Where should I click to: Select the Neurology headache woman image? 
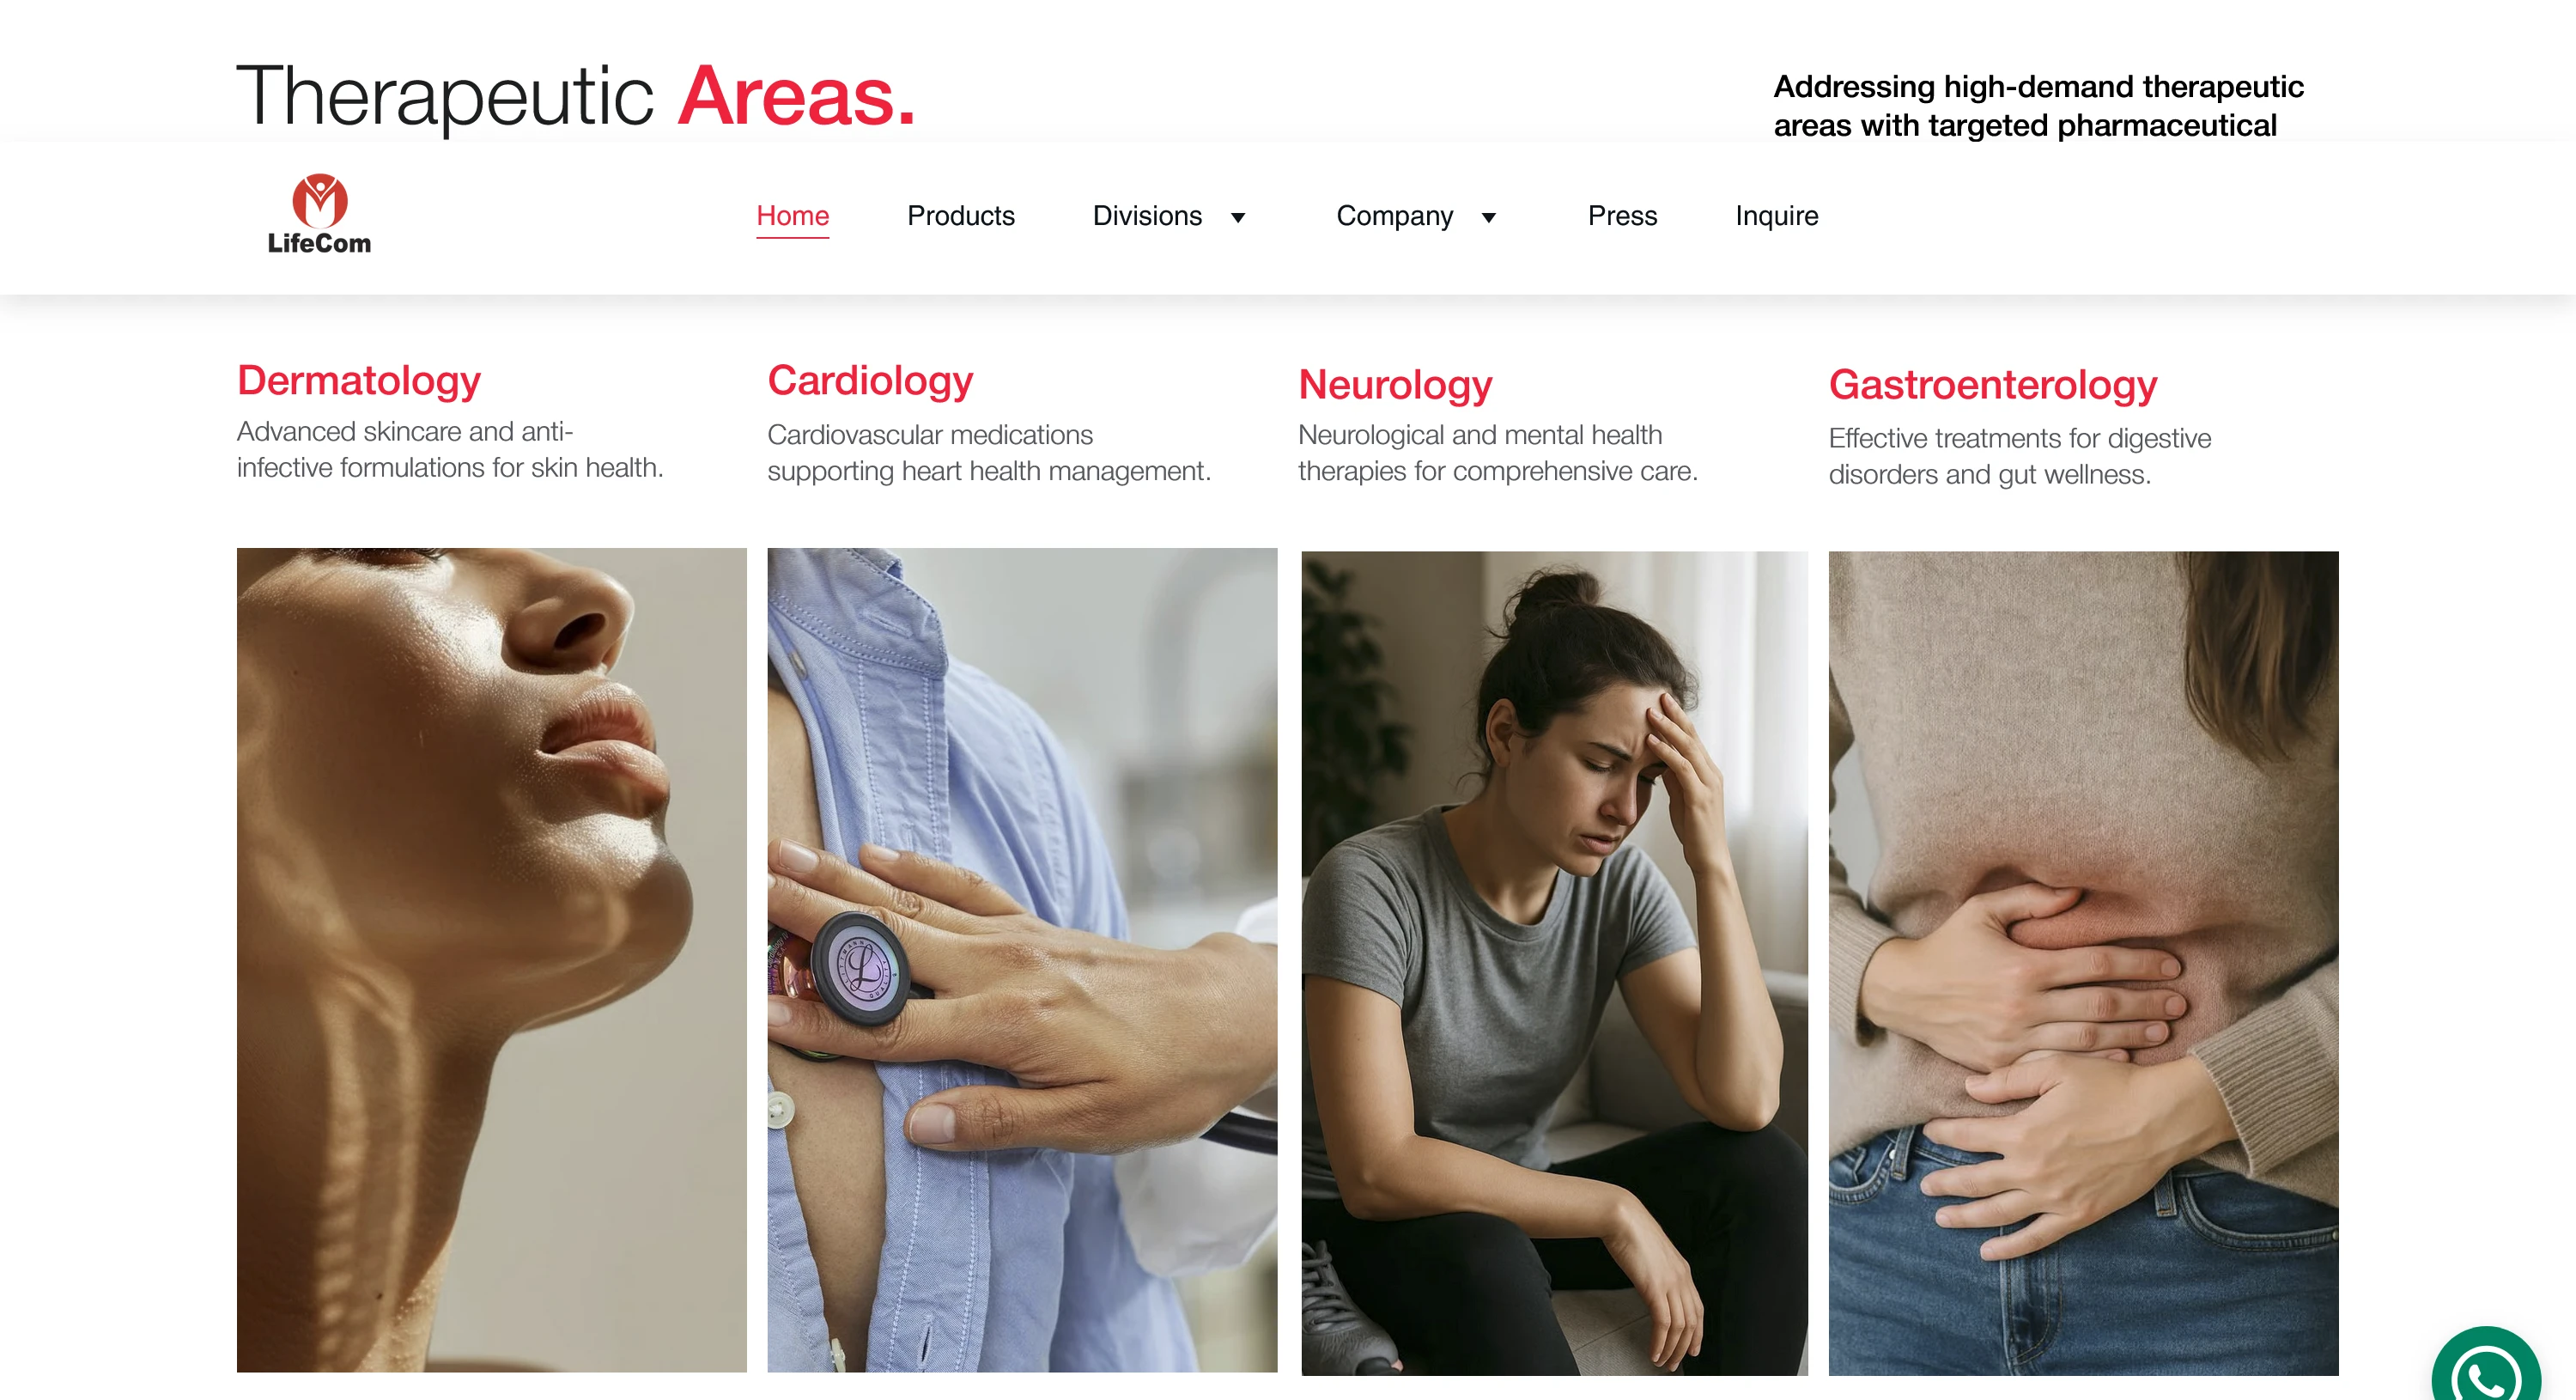[1554, 963]
